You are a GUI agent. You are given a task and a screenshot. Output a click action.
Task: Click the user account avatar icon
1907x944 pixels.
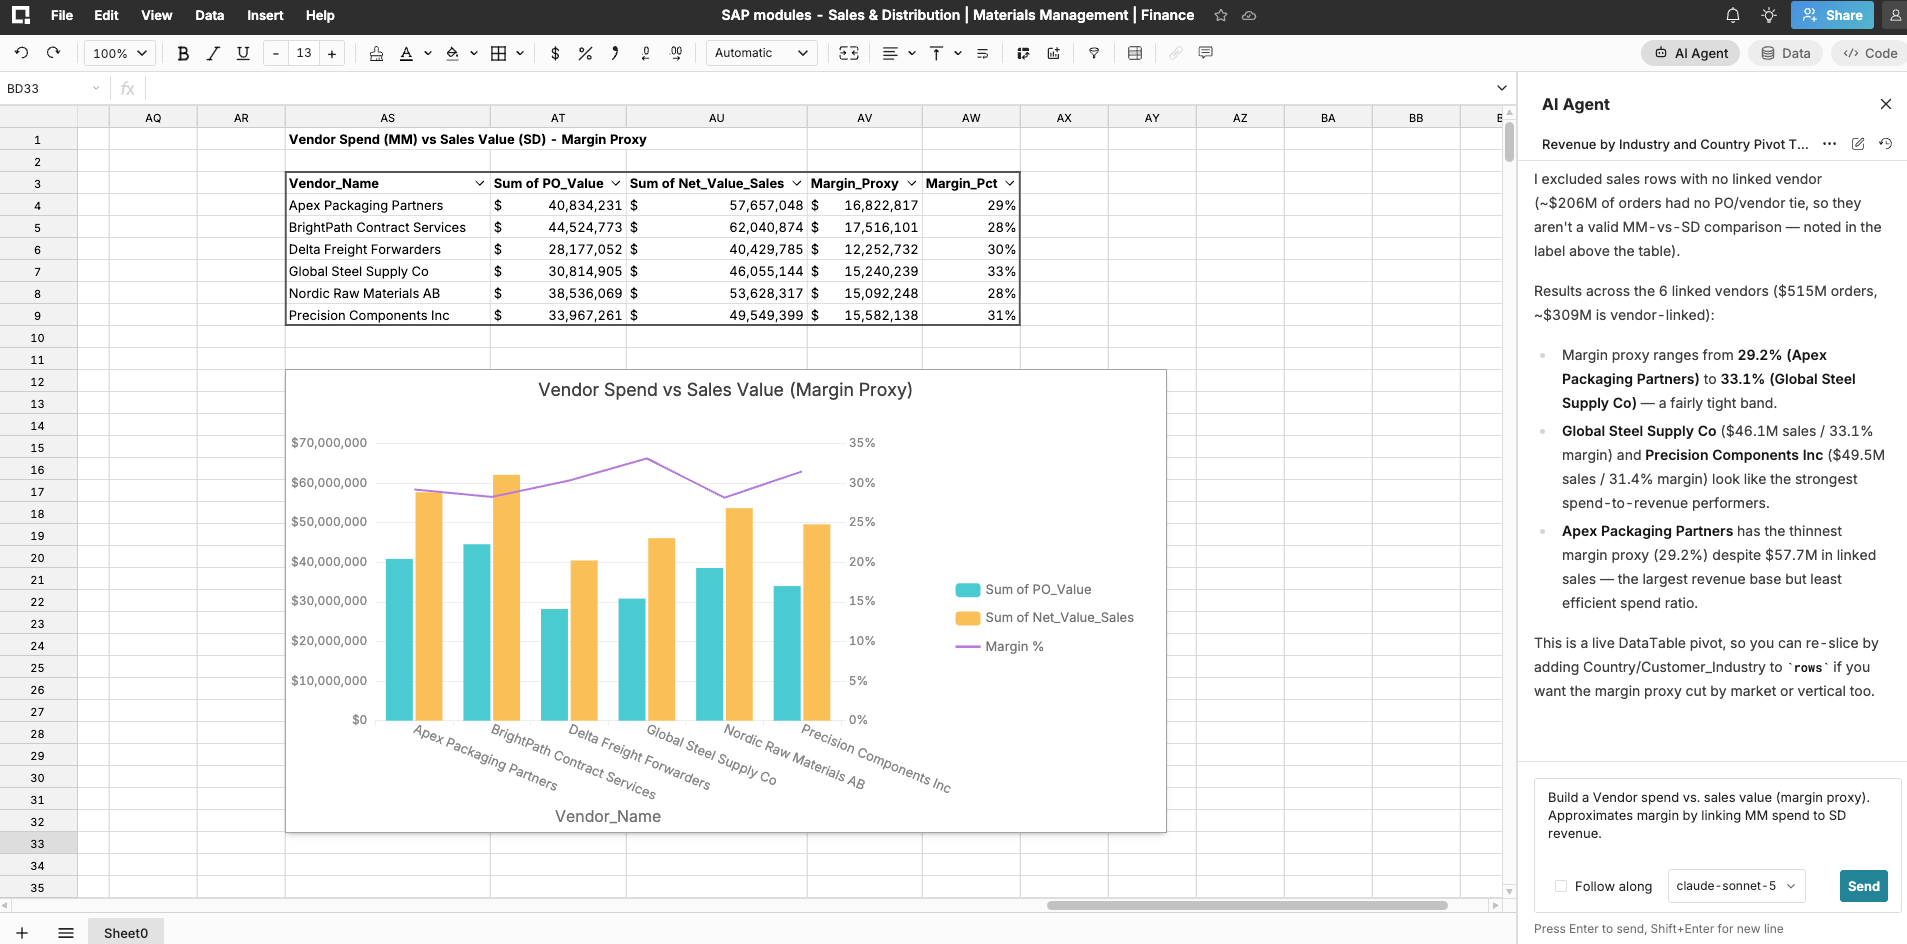(x=1895, y=15)
